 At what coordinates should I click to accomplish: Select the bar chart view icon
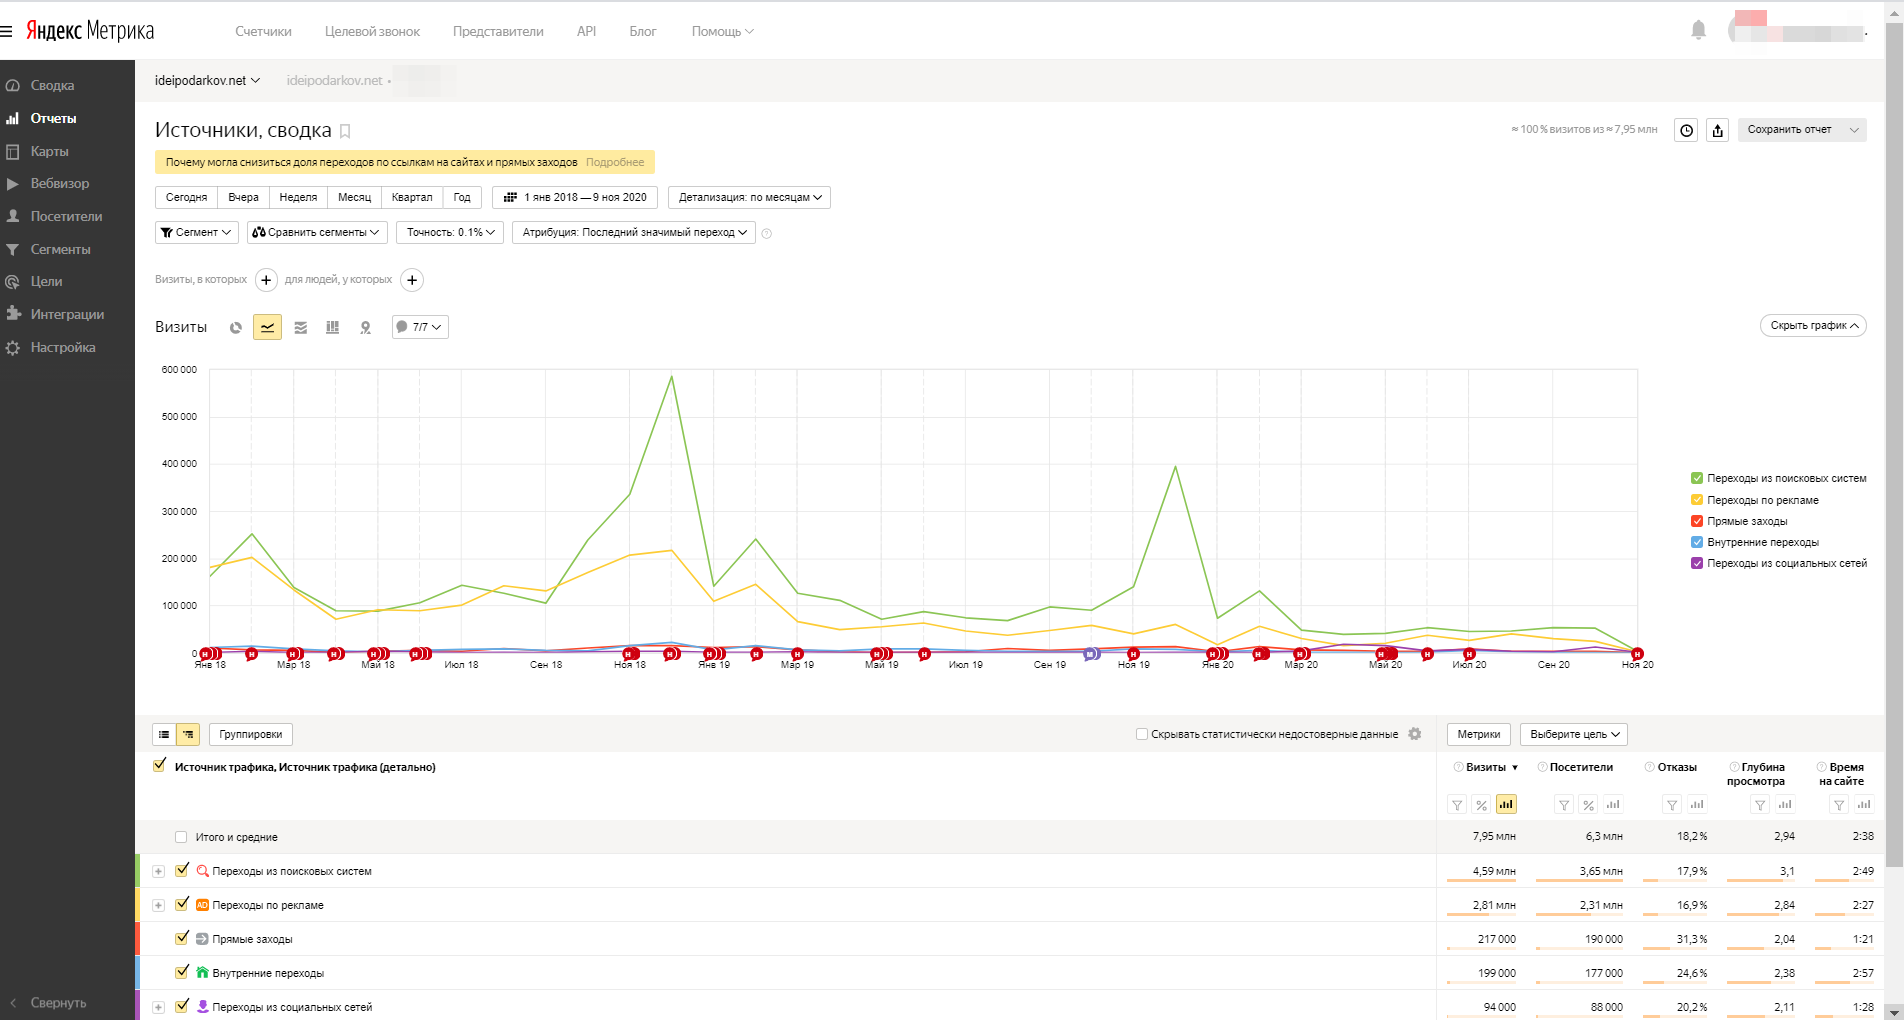pos(333,327)
